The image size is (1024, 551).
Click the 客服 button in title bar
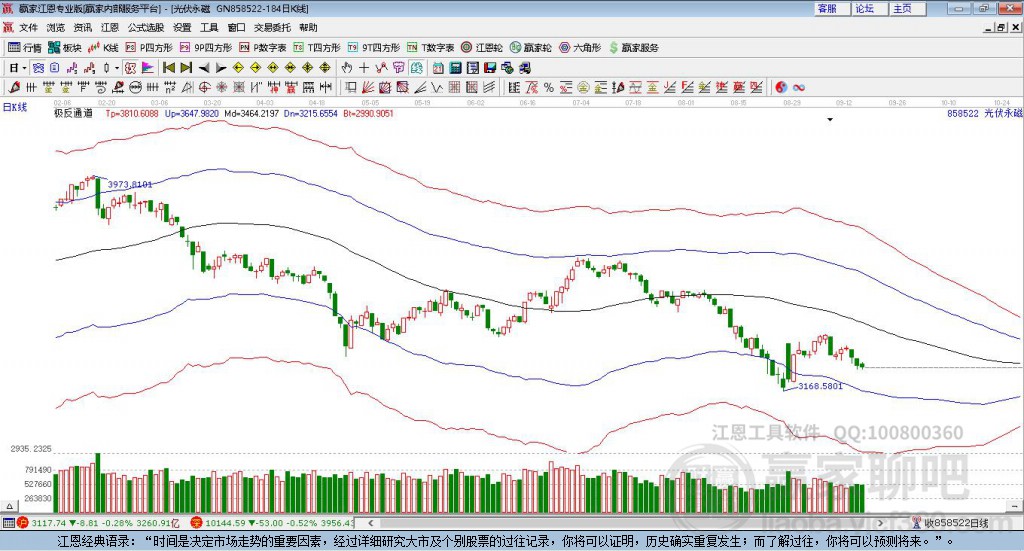point(832,8)
